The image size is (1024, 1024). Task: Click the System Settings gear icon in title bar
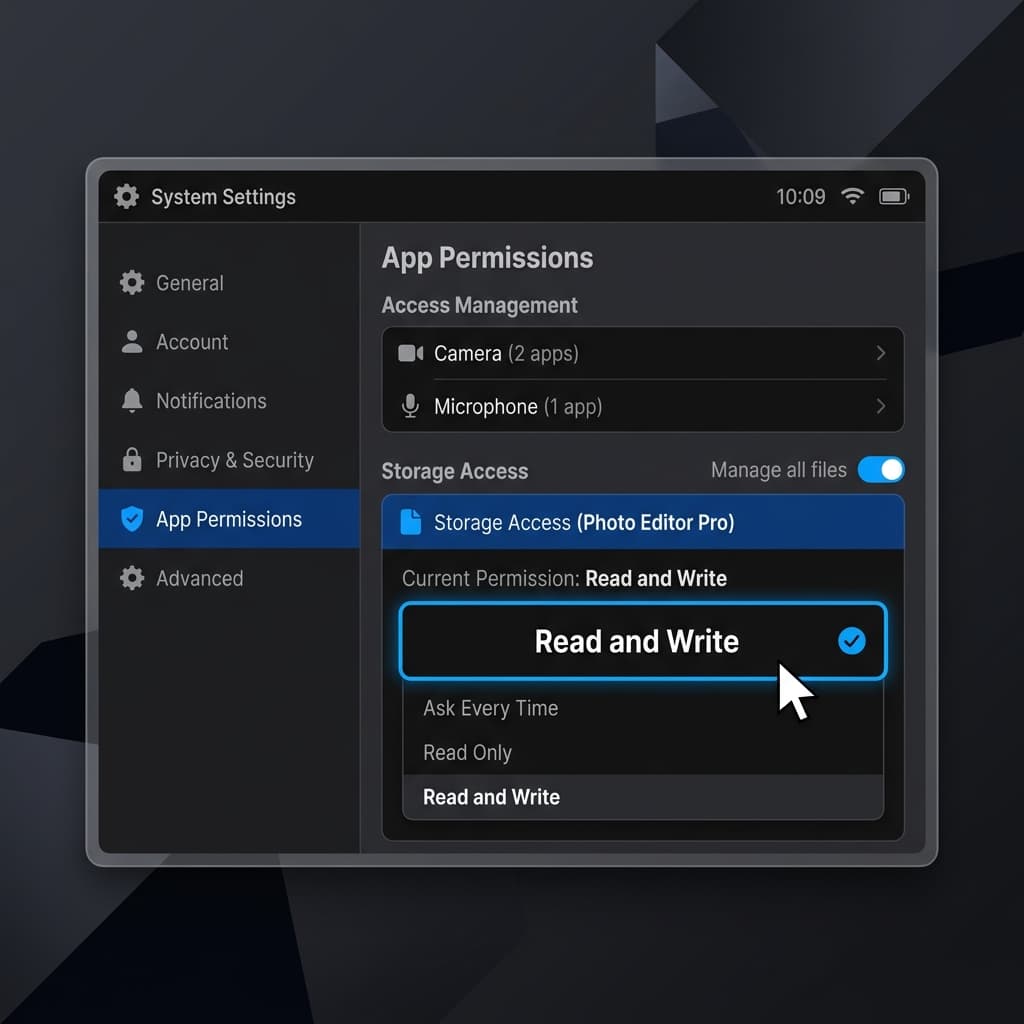click(126, 197)
